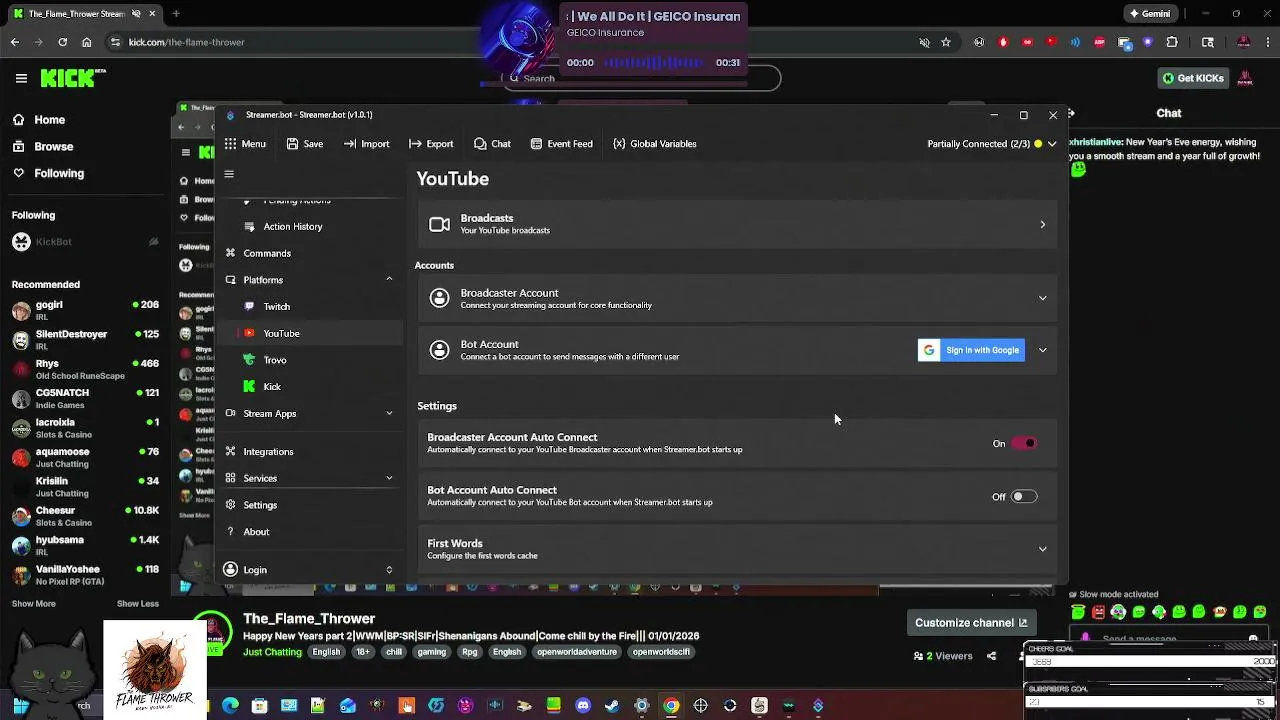Go back in Chrome browser
The width and height of the screenshot is (1280, 720).
click(x=14, y=42)
